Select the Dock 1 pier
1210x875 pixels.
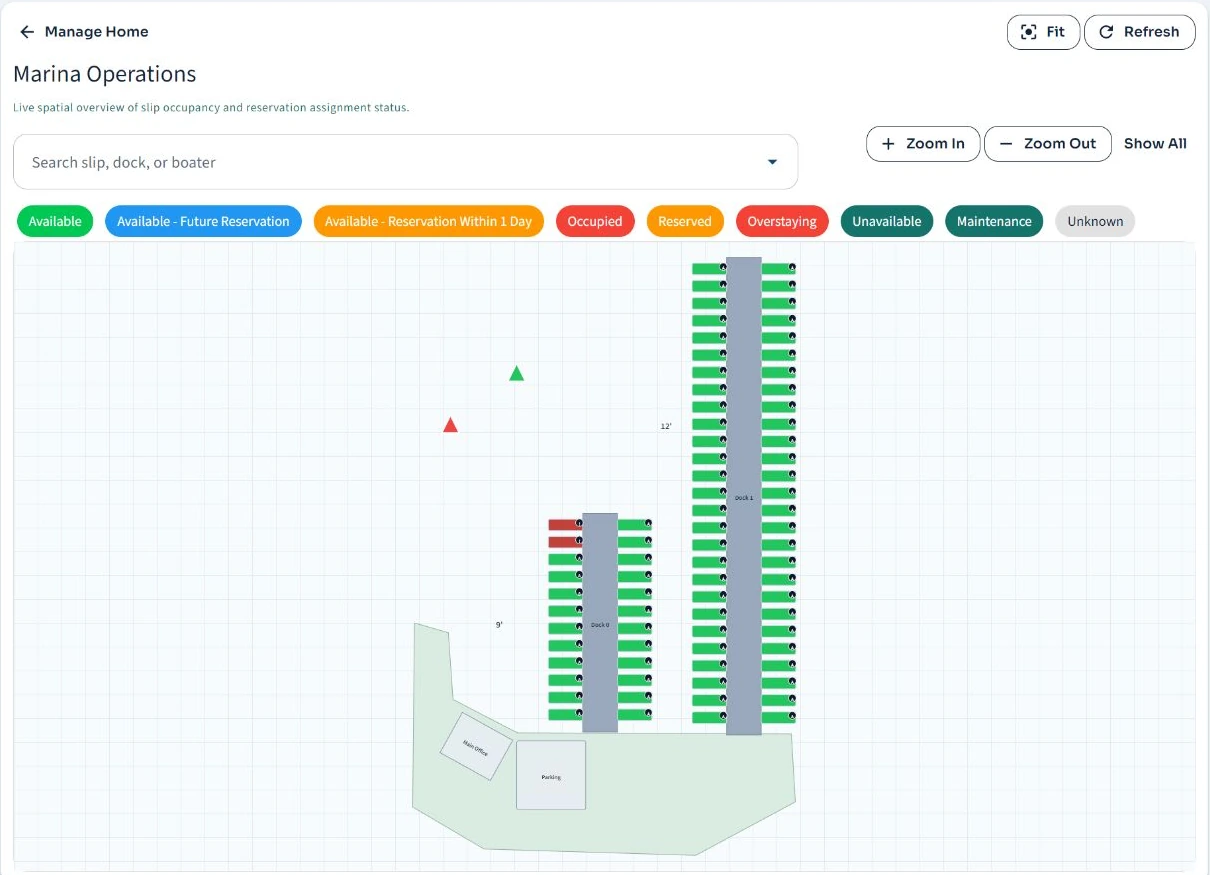point(744,496)
